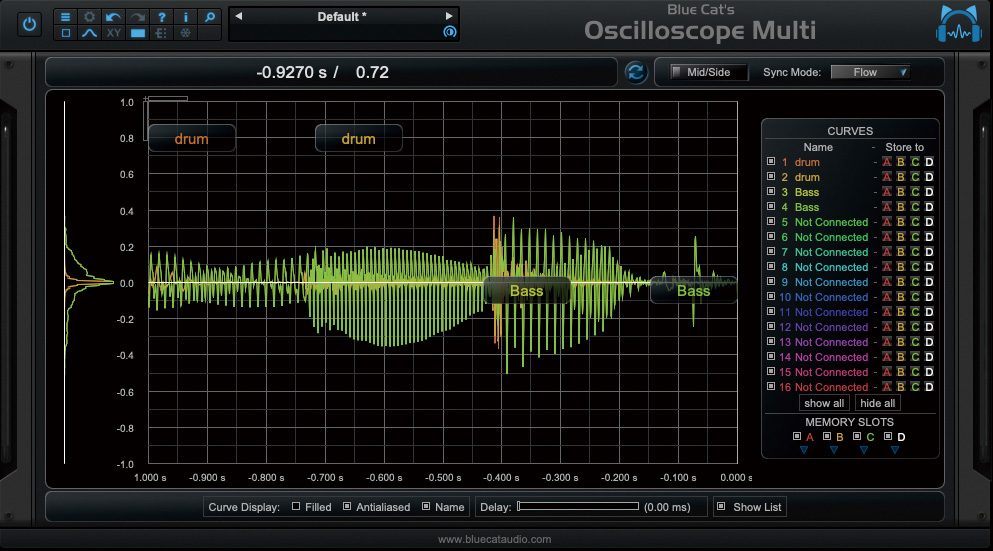Adjust the Delay slider
Viewport: 993px width, 551px height.
[x=578, y=506]
